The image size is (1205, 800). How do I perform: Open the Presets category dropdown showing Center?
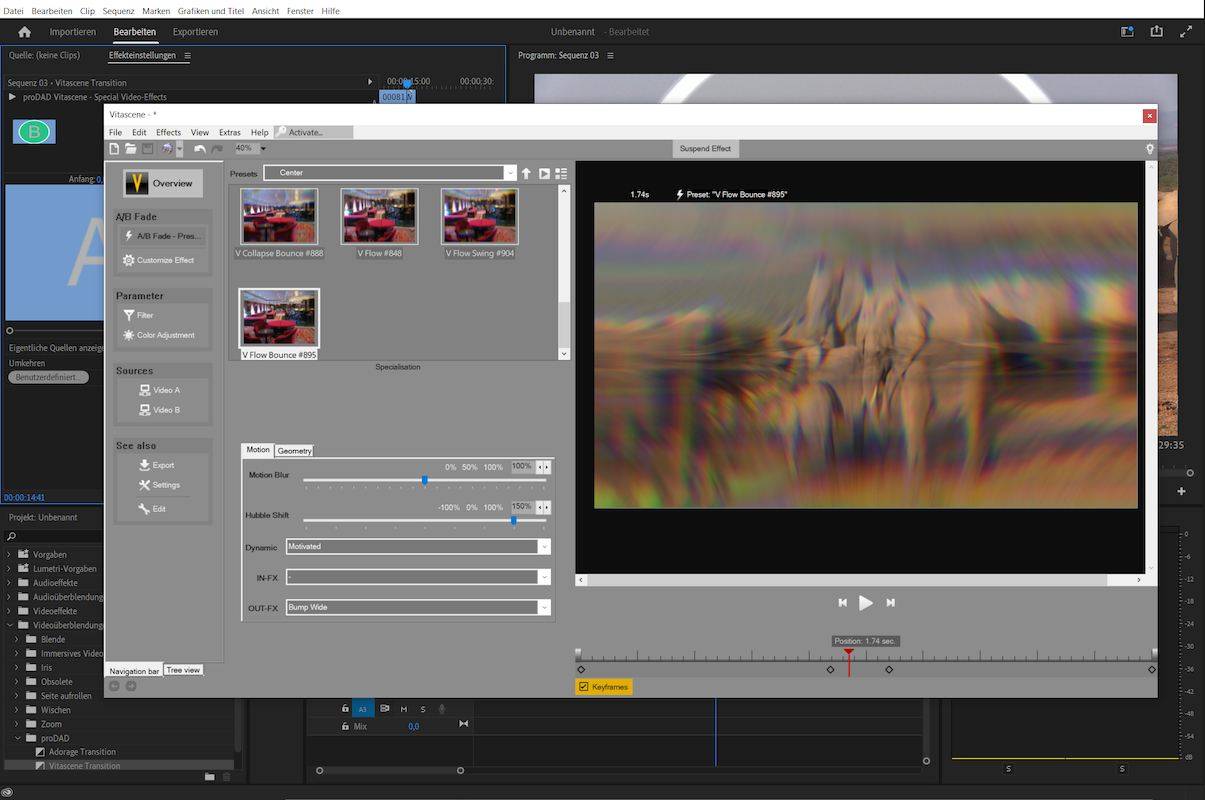[390, 173]
